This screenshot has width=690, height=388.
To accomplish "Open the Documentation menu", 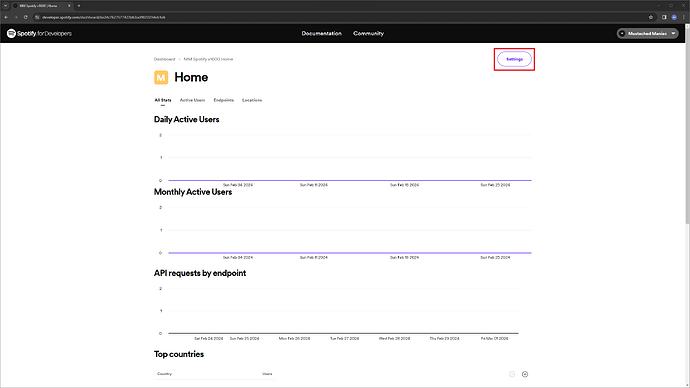I will point(321,33).
